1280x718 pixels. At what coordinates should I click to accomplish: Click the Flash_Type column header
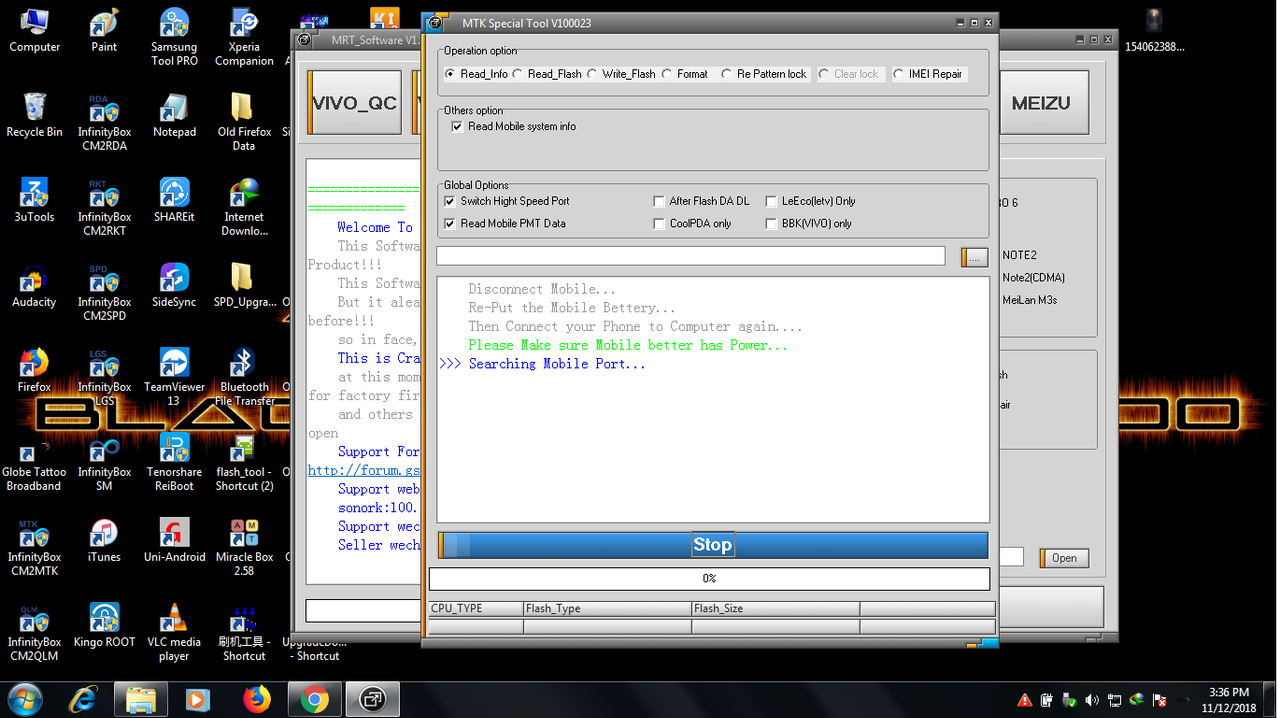(607, 608)
